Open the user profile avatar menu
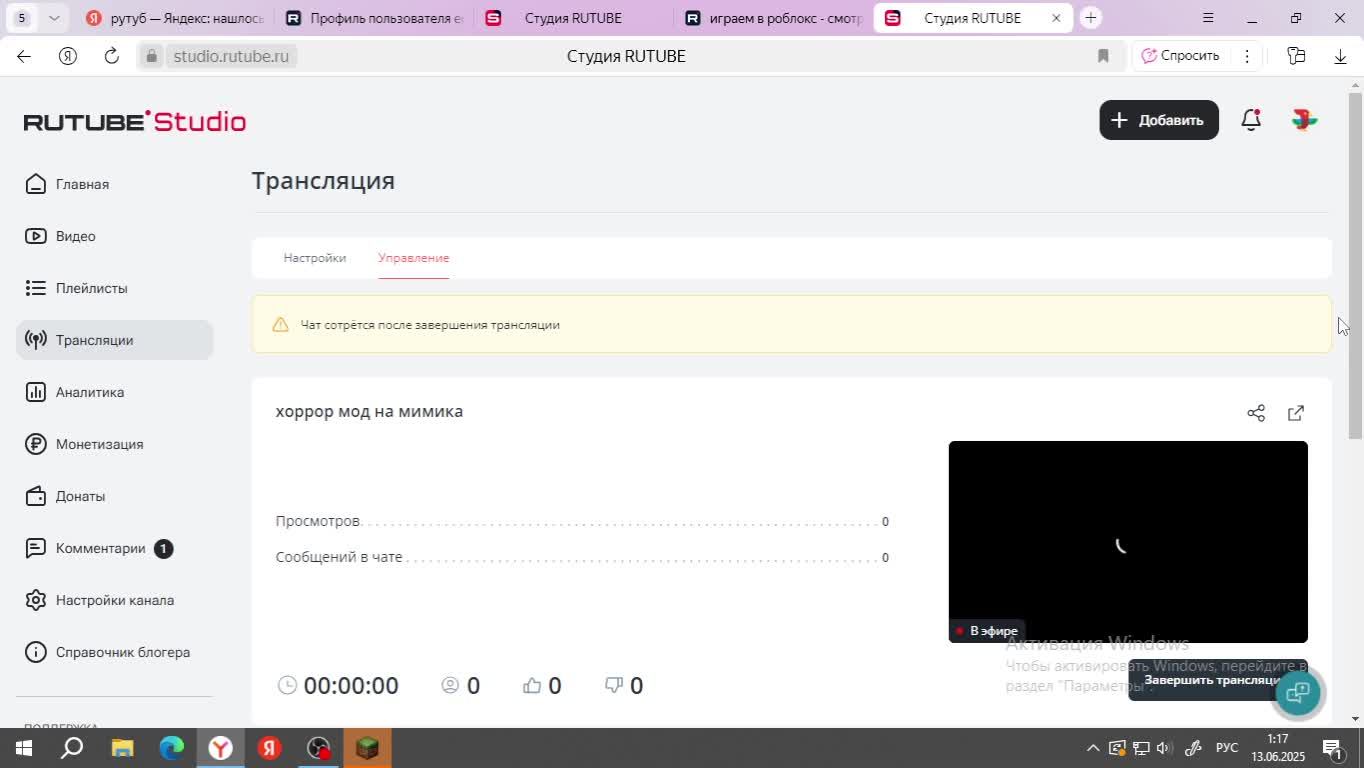Screen dimensions: 1364x768 (x=1304, y=120)
